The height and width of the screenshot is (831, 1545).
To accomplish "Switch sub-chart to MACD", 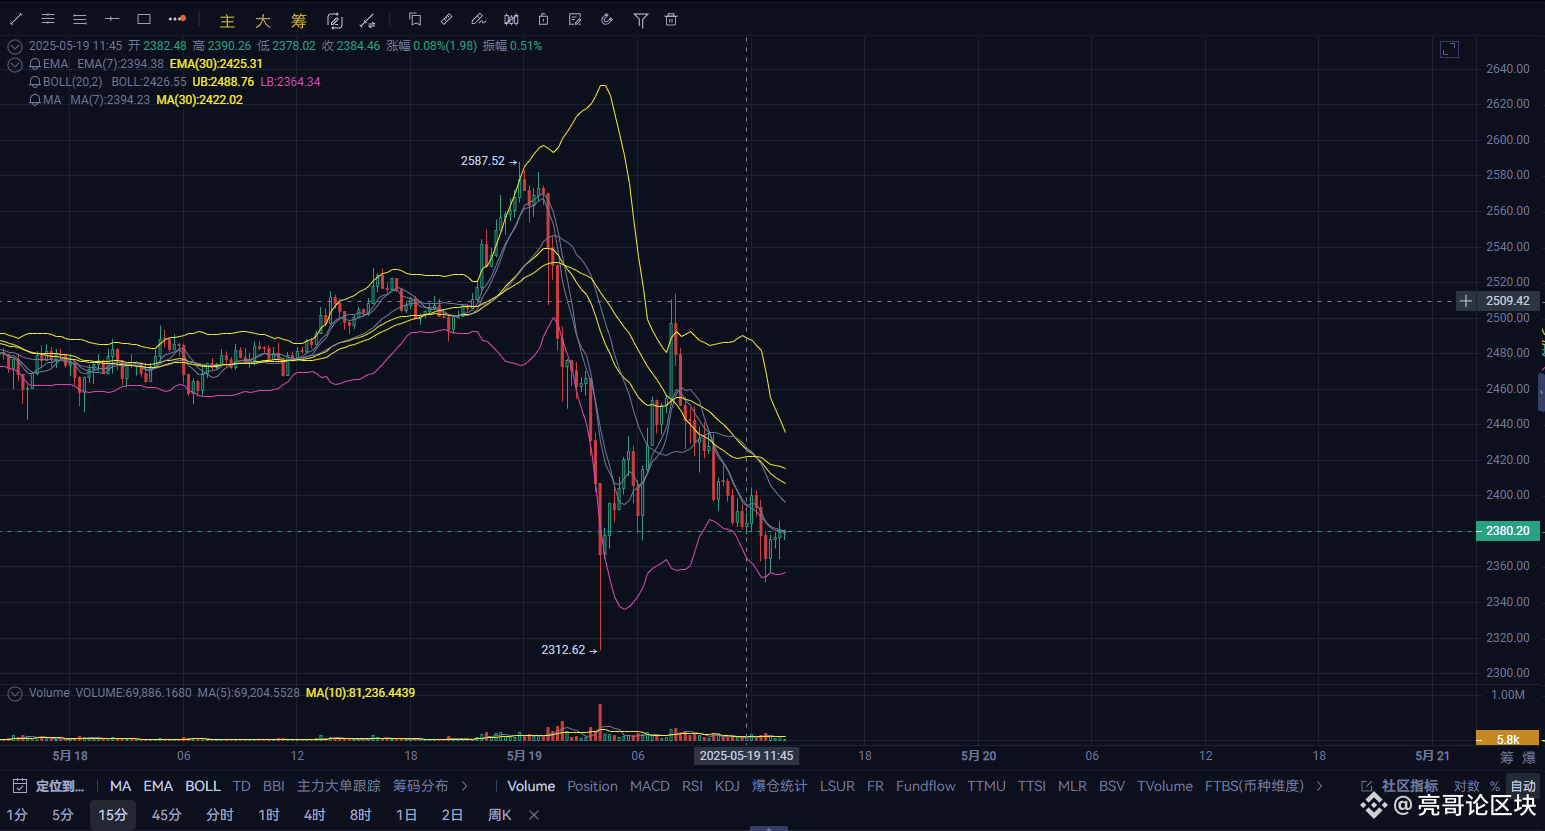I will [x=650, y=786].
